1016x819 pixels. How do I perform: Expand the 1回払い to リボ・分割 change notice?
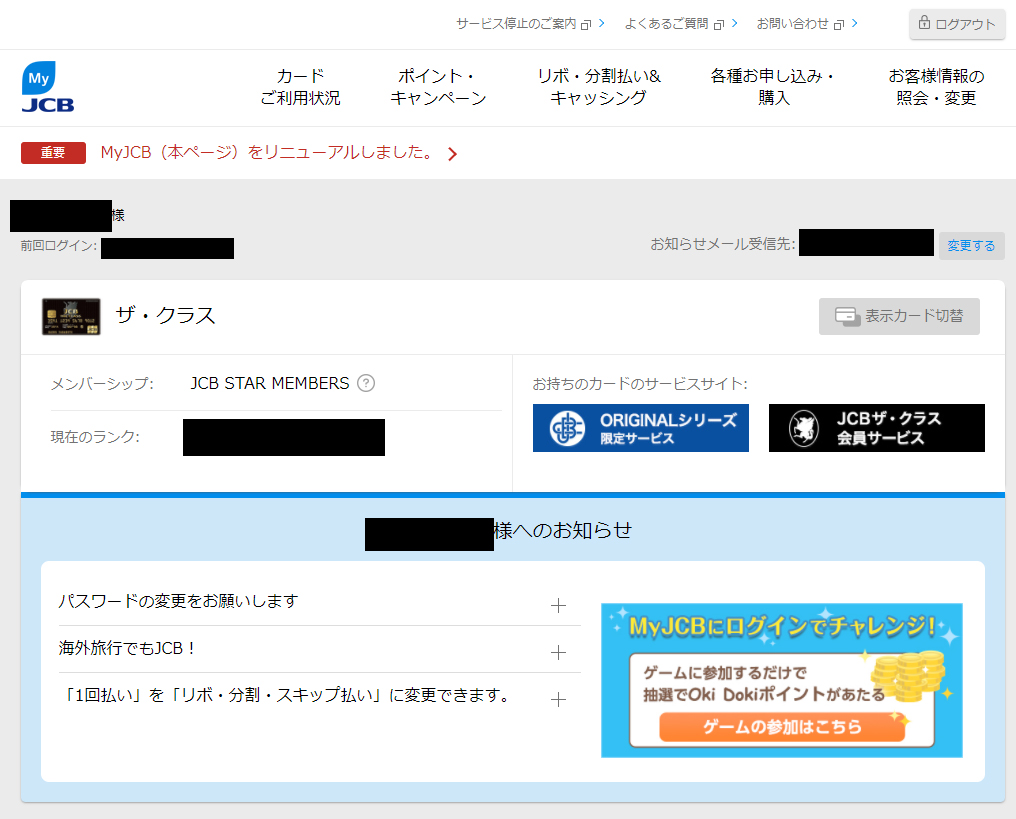558,699
